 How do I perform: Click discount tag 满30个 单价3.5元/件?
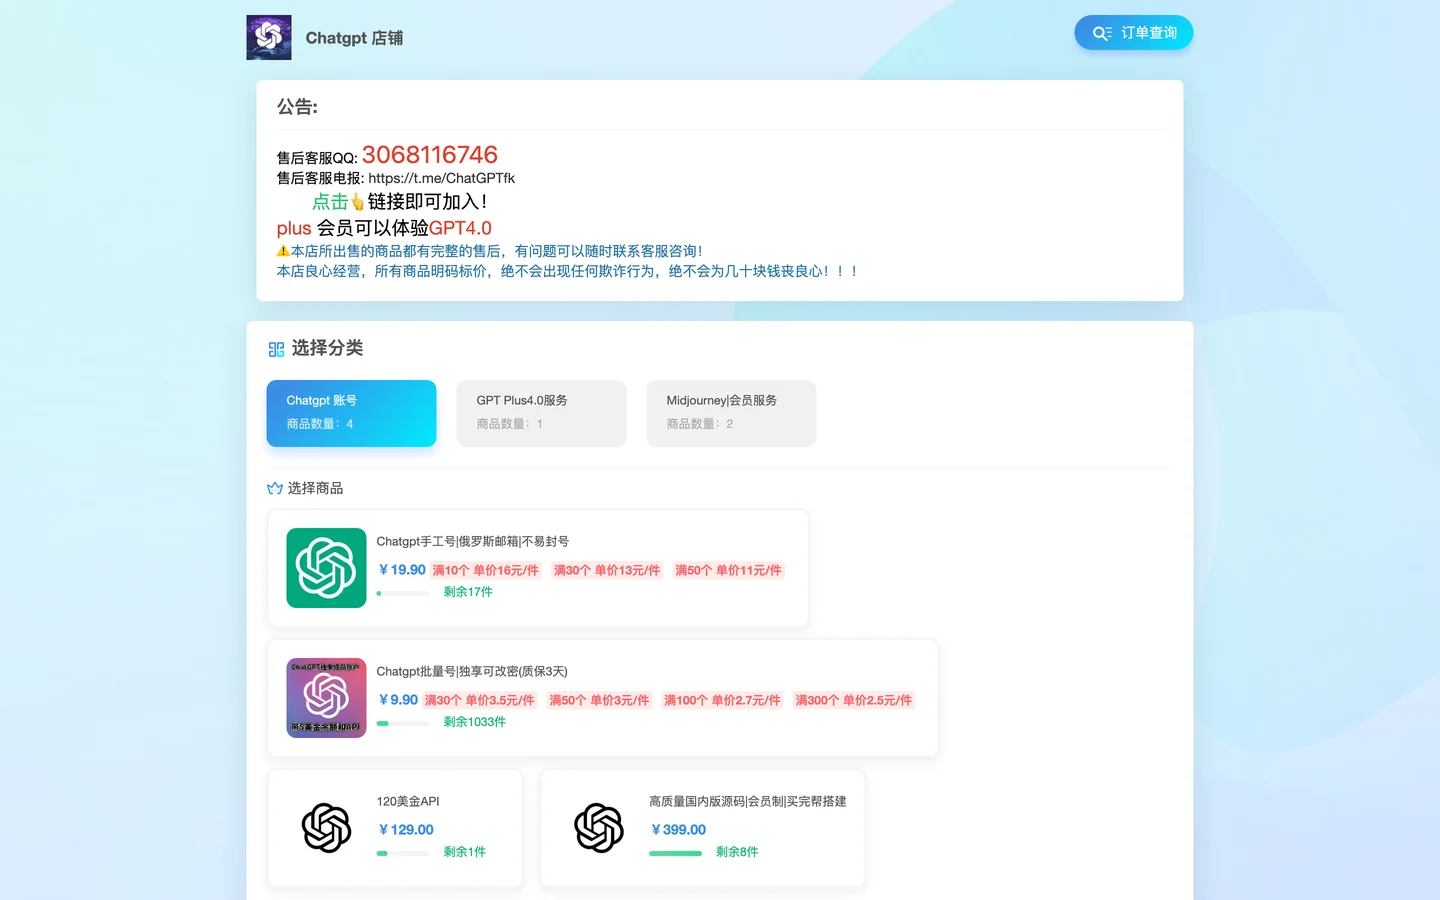pos(479,700)
